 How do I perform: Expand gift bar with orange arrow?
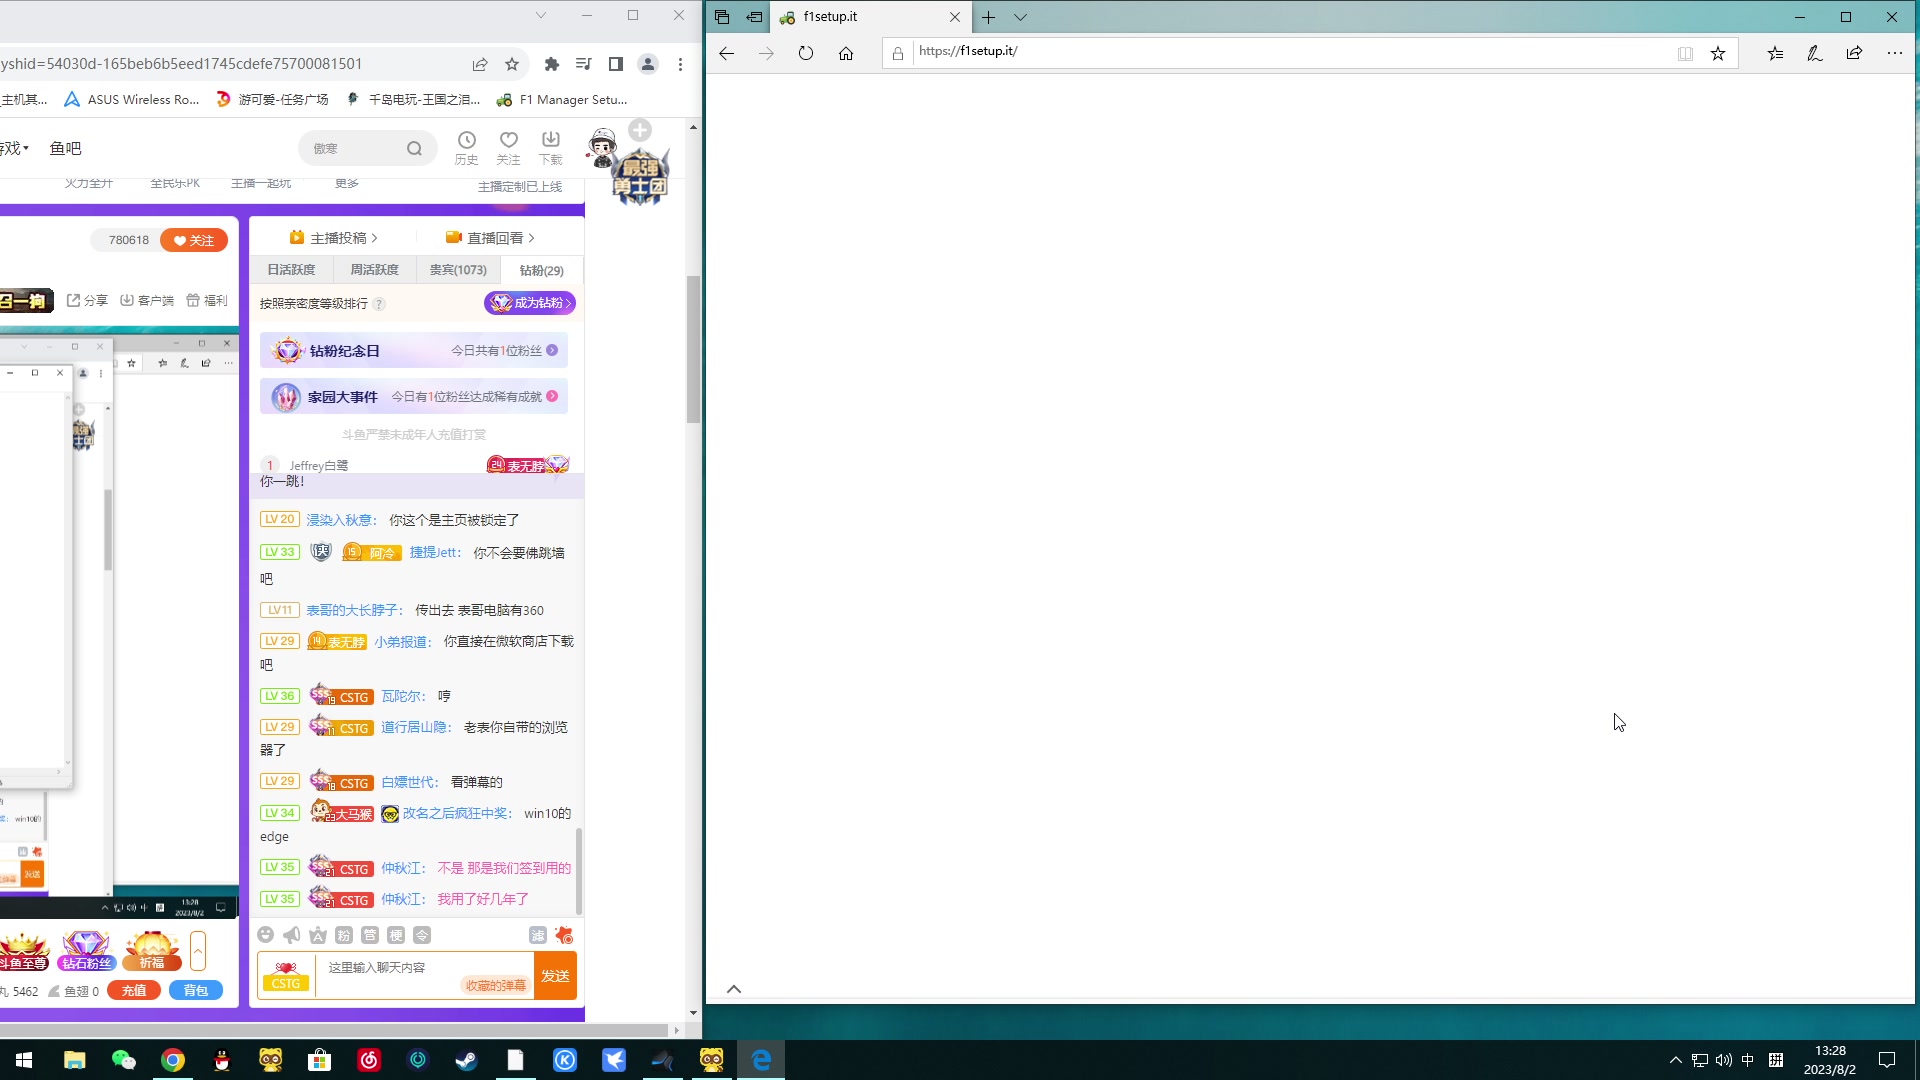coord(198,951)
